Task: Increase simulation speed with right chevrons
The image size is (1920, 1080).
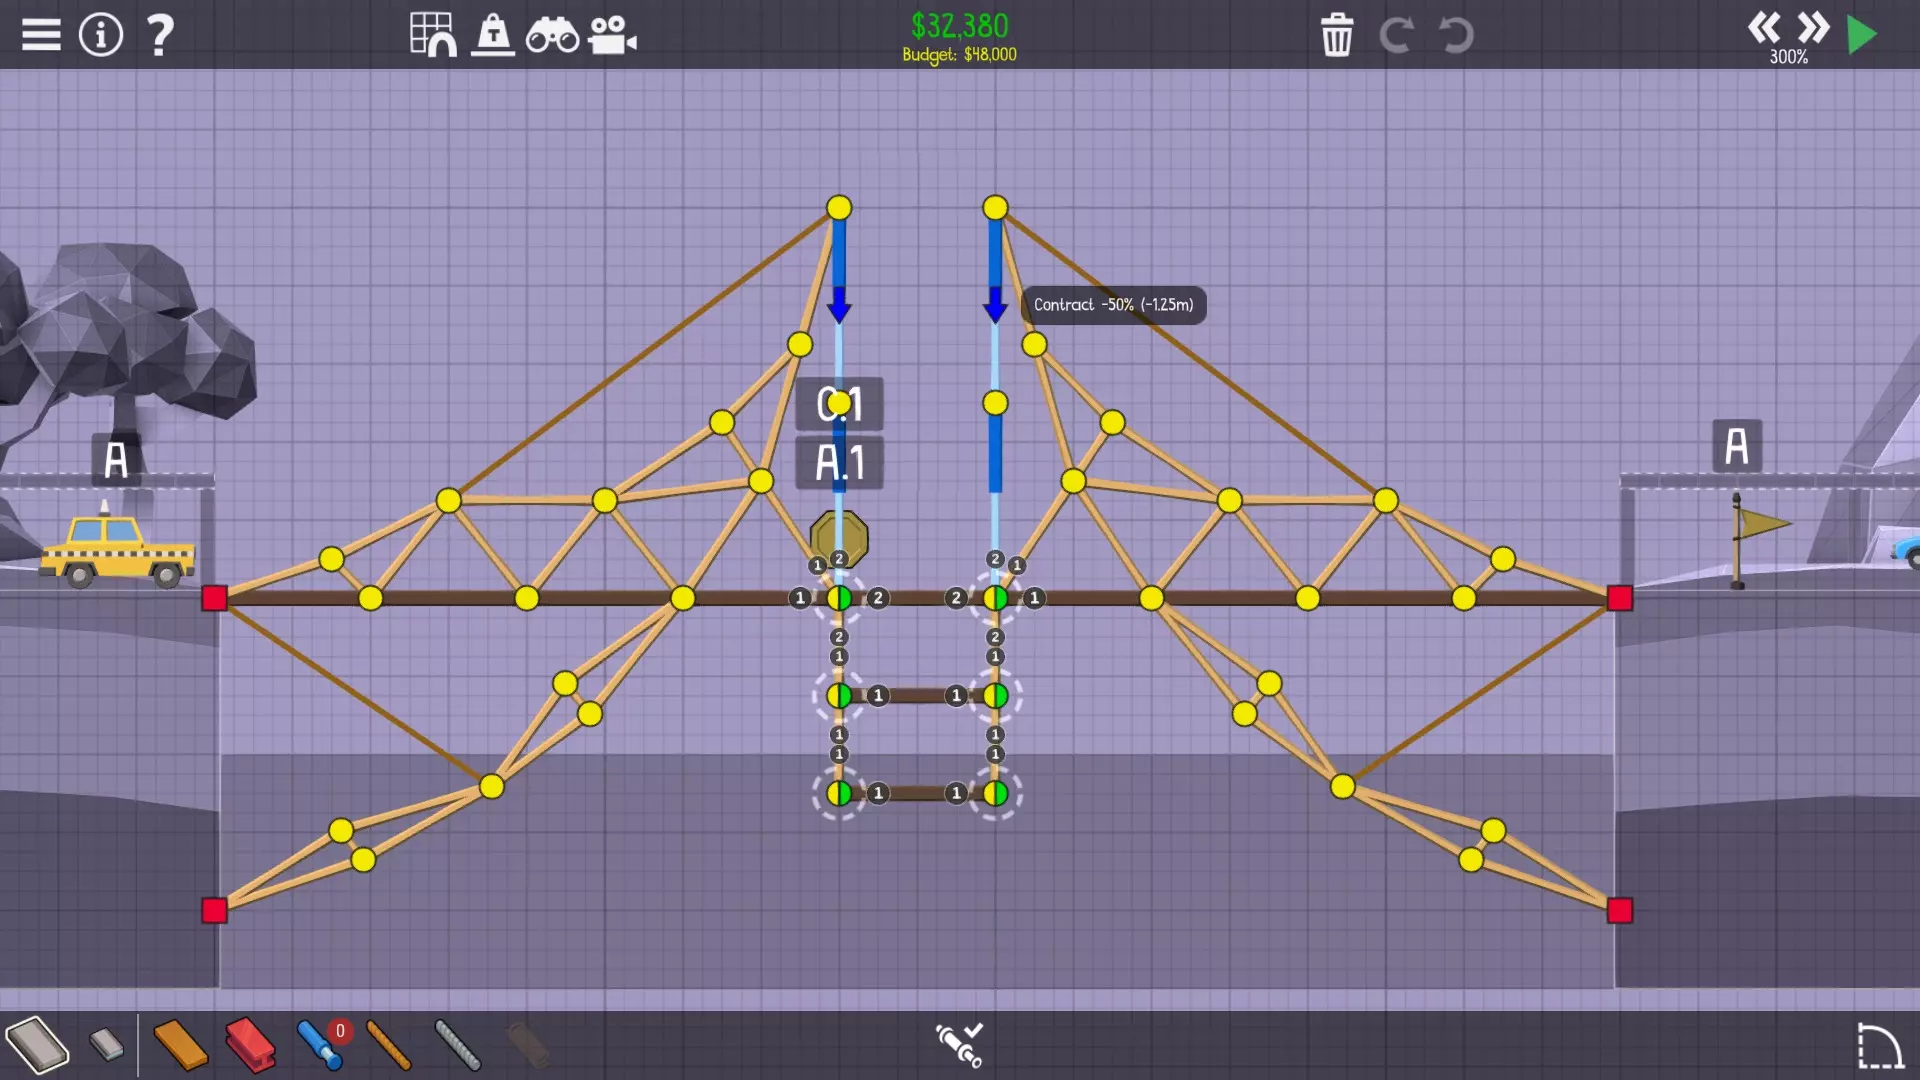Action: point(1813,27)
